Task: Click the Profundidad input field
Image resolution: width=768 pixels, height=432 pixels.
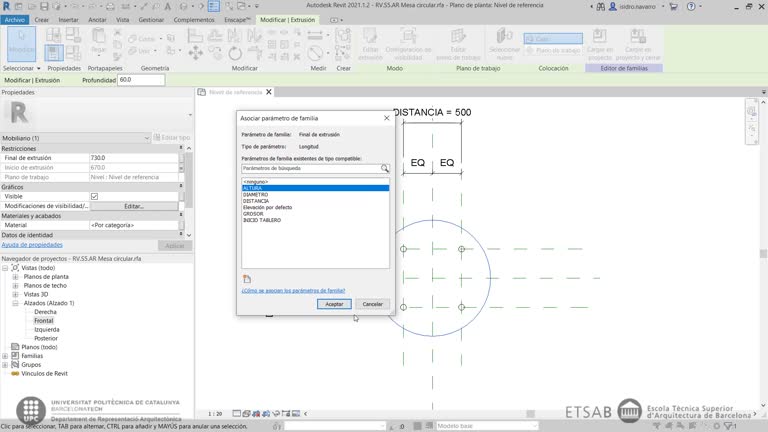Action: (140, 80)
